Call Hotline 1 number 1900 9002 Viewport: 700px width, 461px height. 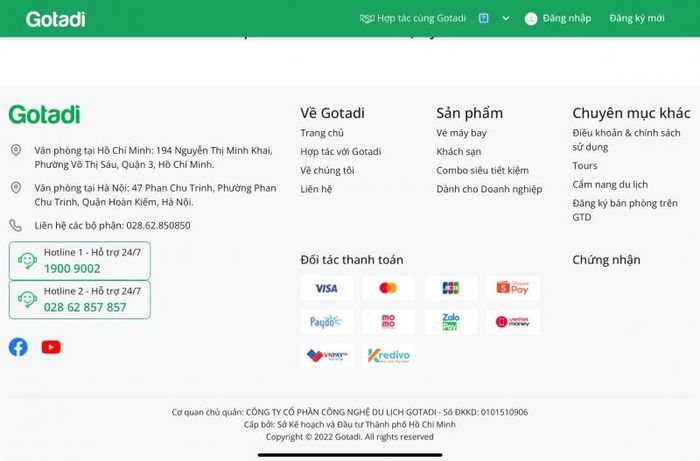[72, 268]
